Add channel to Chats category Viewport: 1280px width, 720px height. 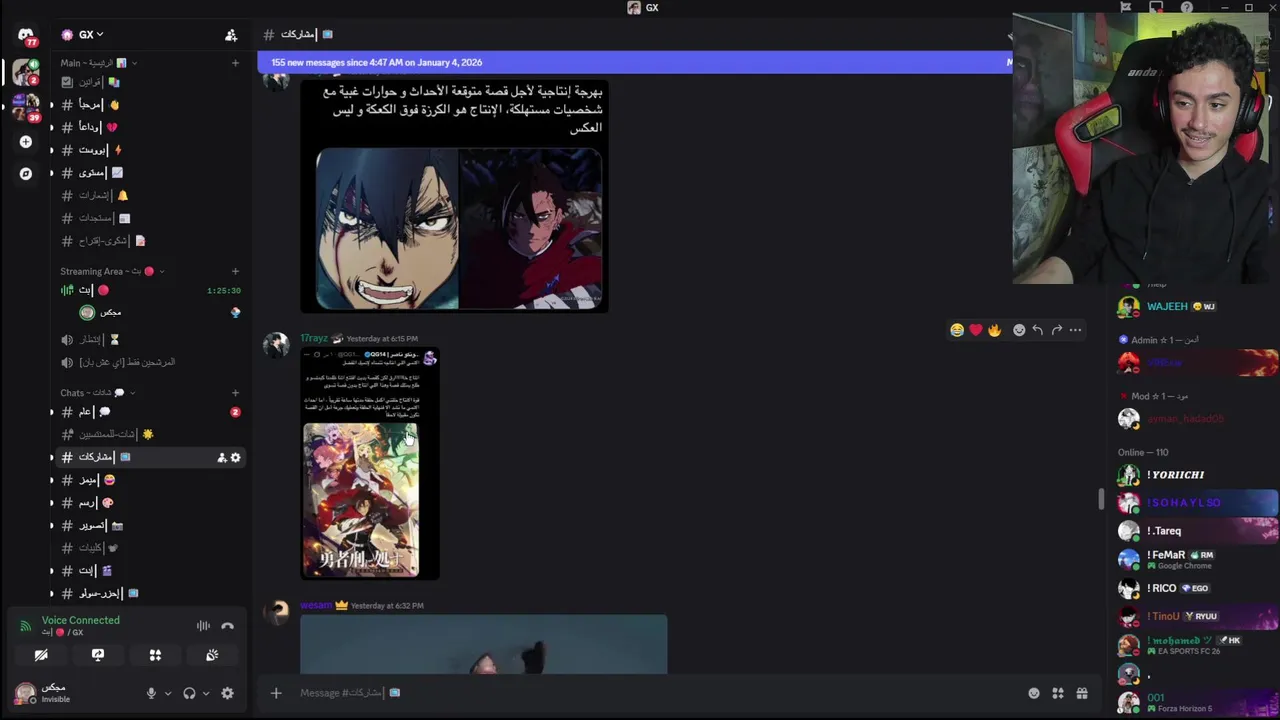[235, 393]
